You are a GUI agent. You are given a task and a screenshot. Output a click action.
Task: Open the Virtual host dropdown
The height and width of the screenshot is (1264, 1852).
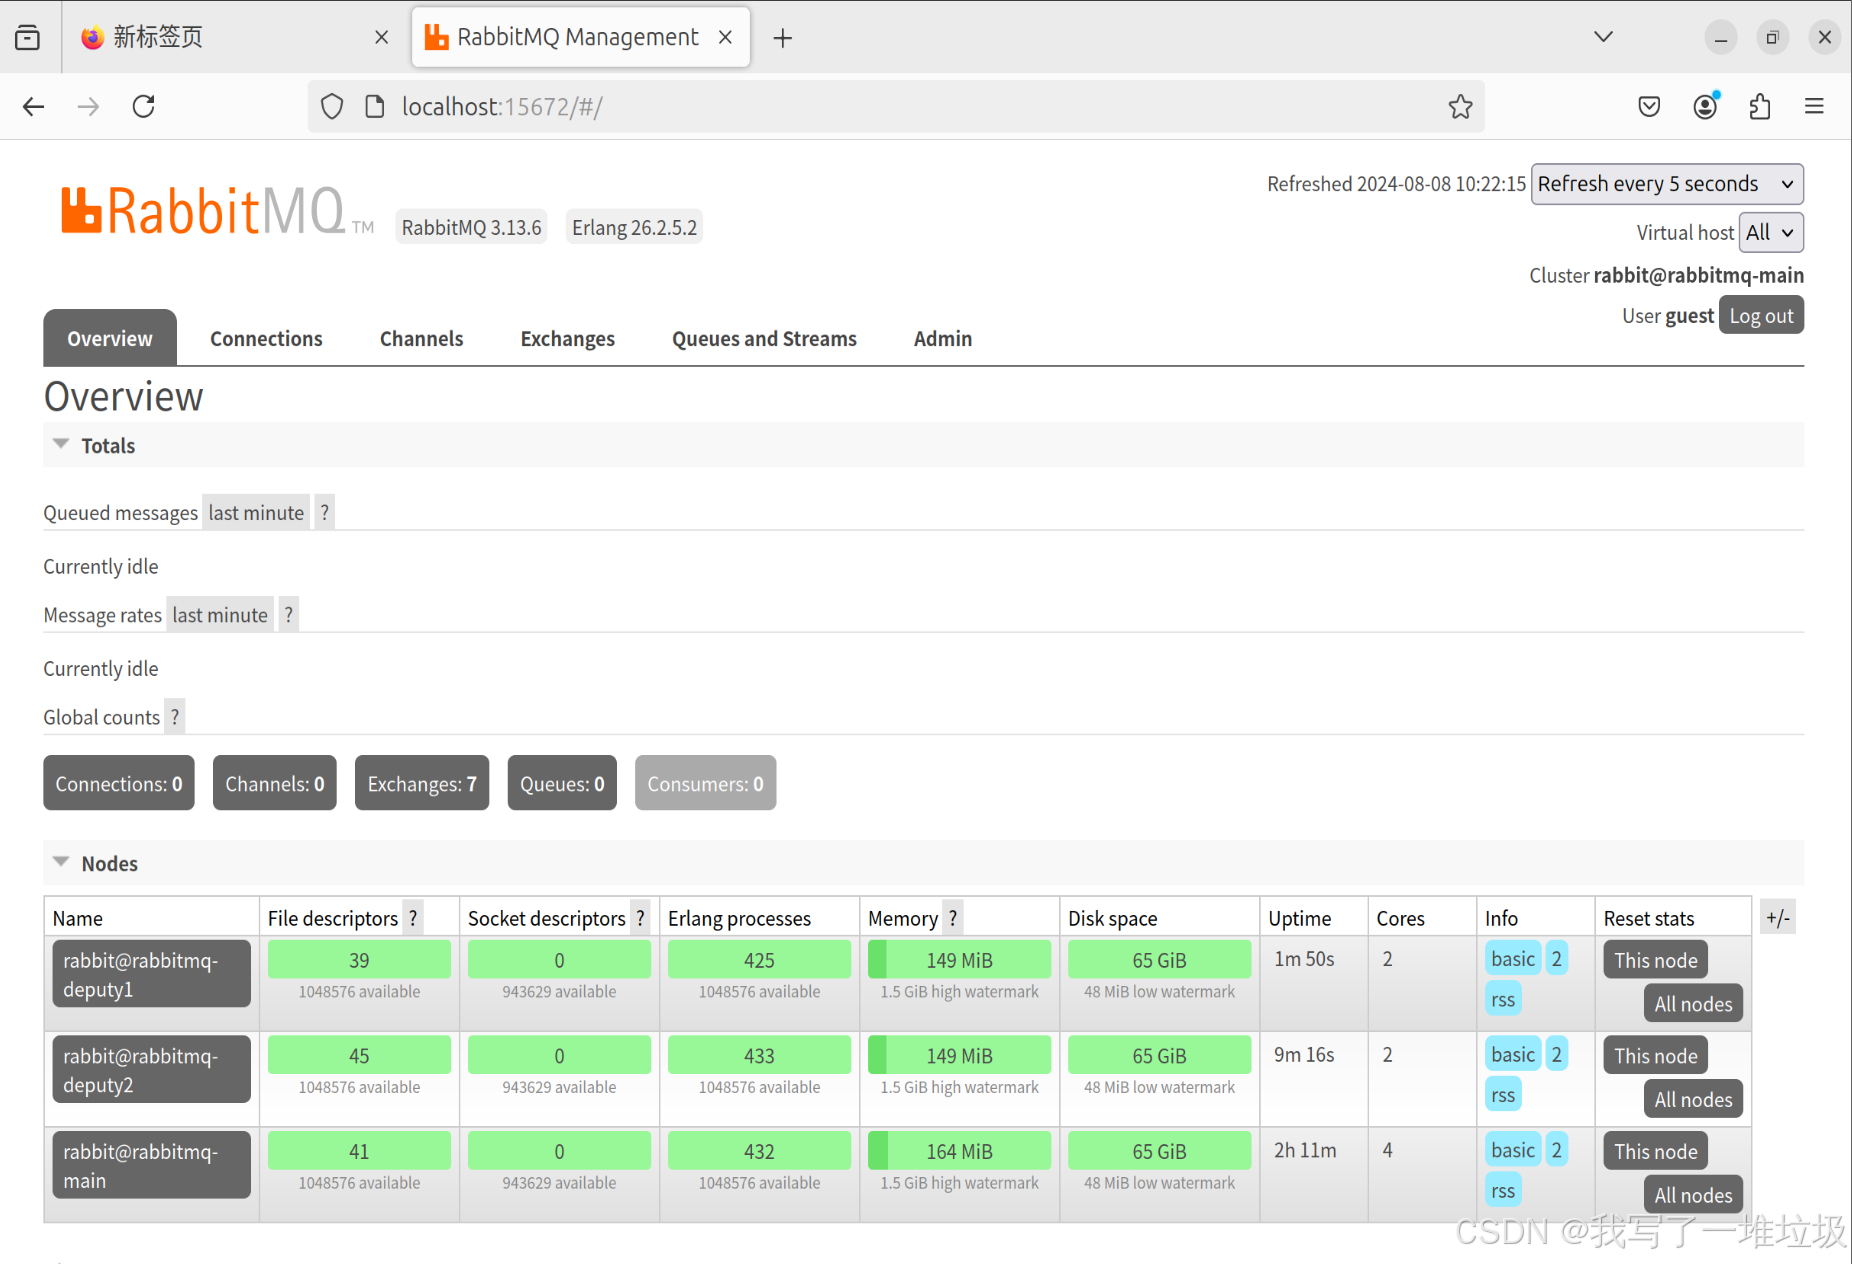tap(1771, 232)
